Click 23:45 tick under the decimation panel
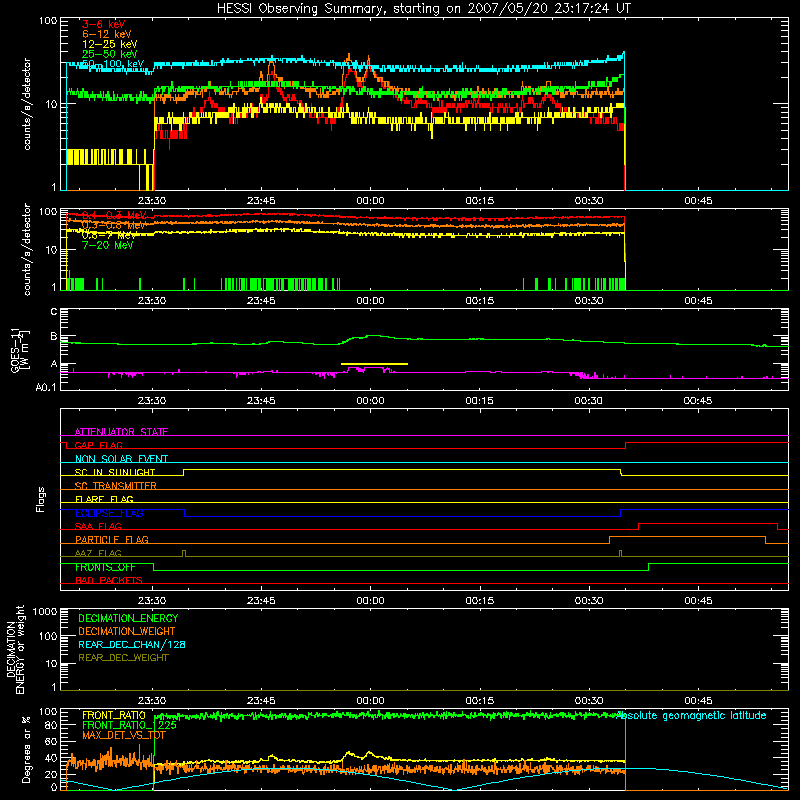Image resolution: width=800 pixels, height=800 pixels. (261, 701)
